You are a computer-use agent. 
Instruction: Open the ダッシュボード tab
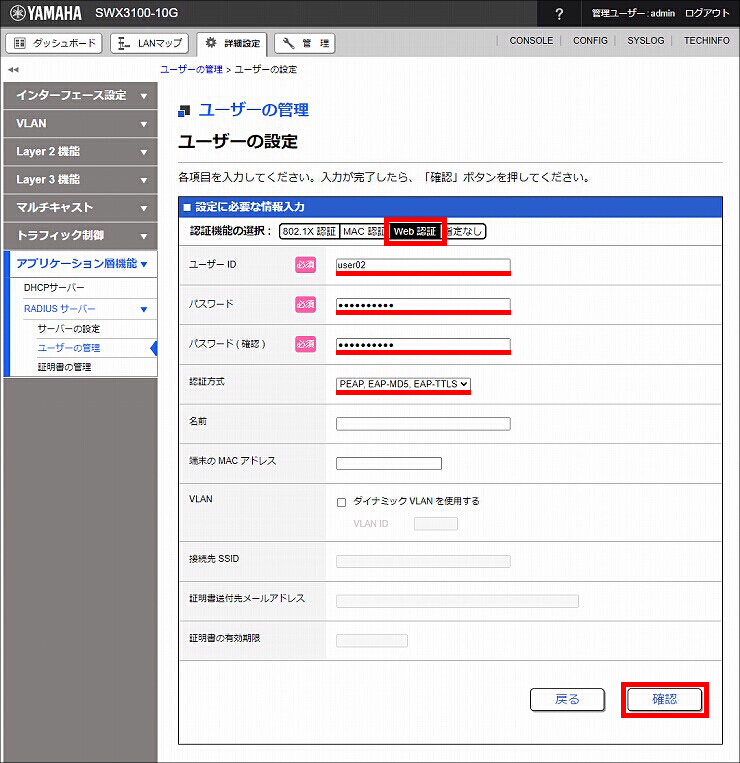point(54,43)
